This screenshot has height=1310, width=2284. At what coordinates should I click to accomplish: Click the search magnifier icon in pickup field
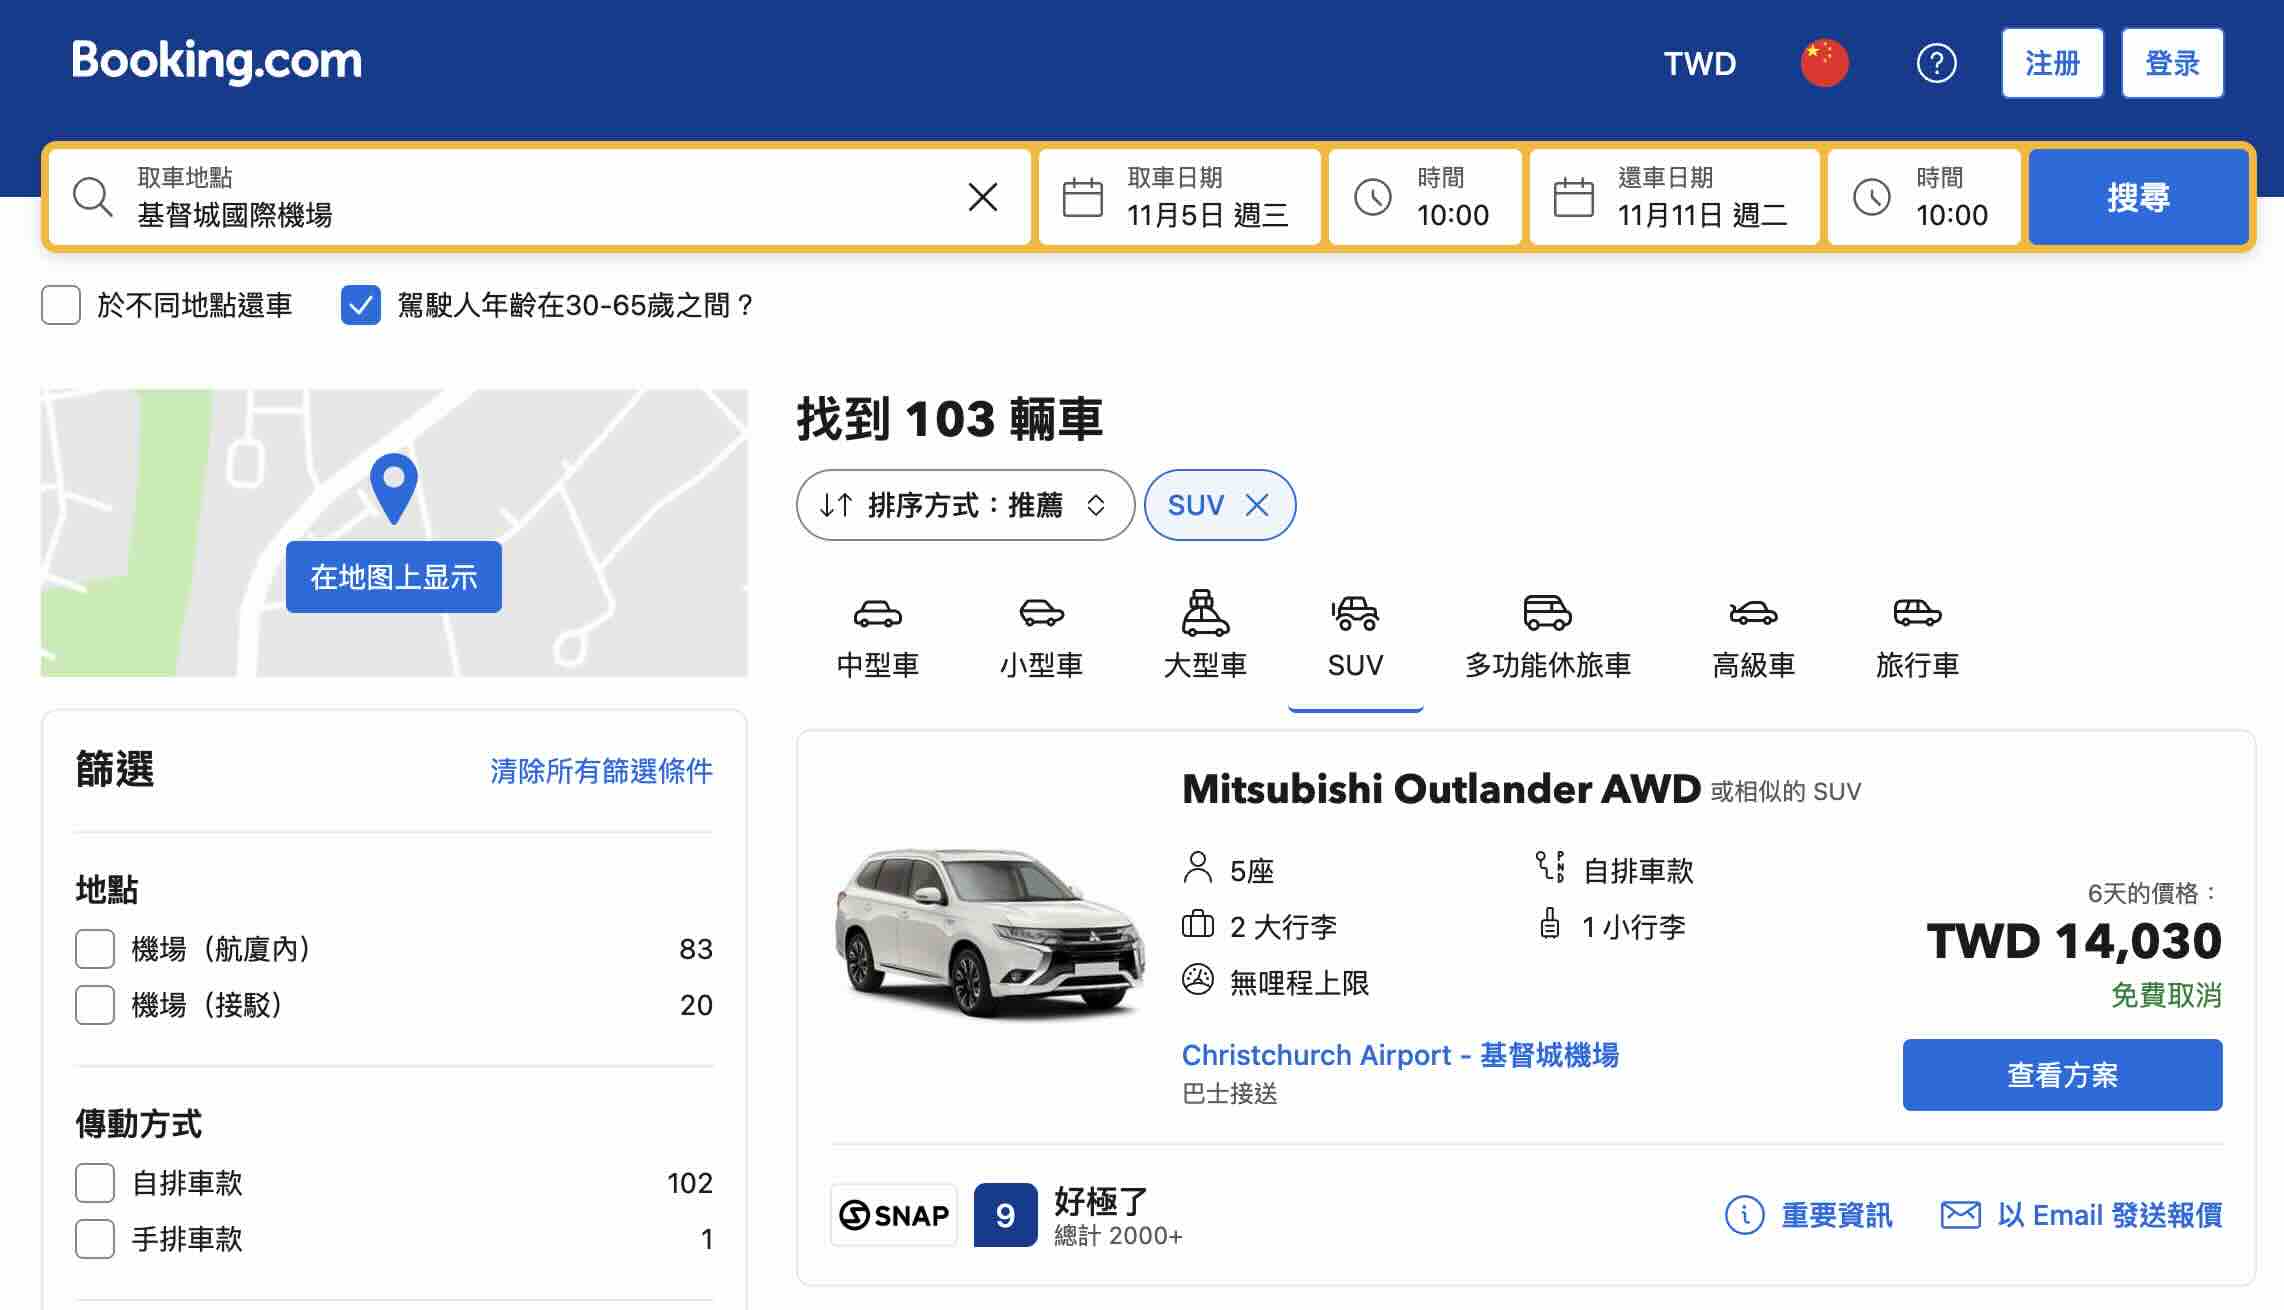[x=93, y=197]
